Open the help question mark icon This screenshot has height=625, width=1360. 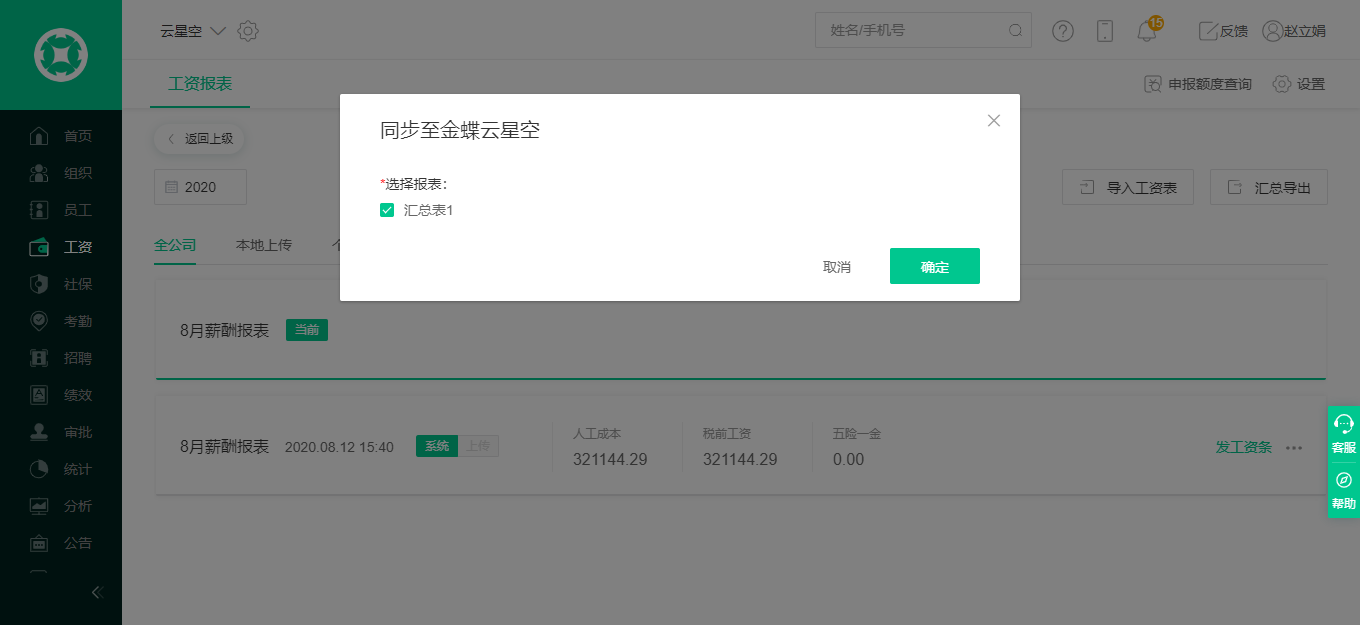1063,31
